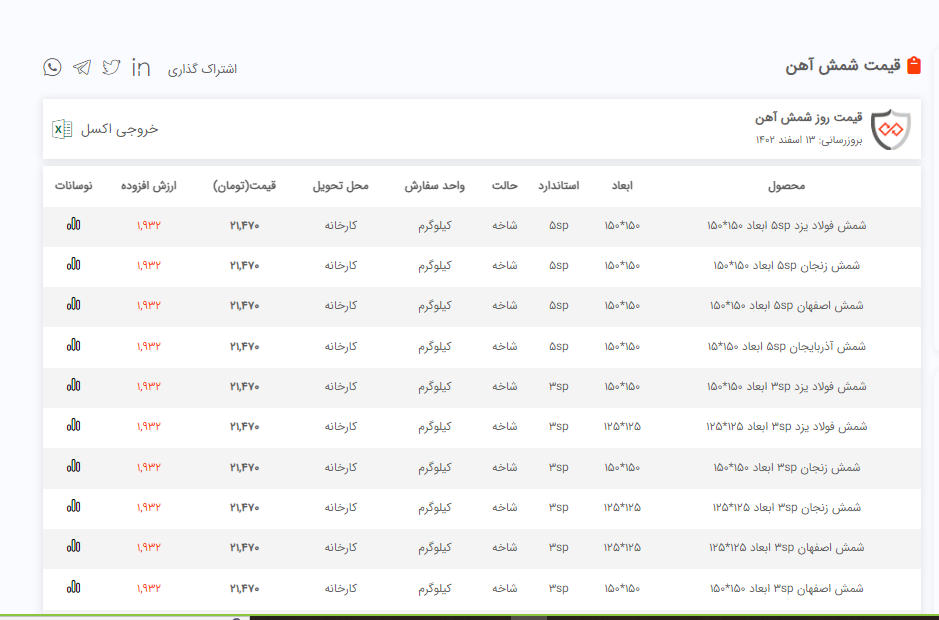
Task: Open fluctuation chart icon for Esfahan 5sp row
Action: pos(73,305)
